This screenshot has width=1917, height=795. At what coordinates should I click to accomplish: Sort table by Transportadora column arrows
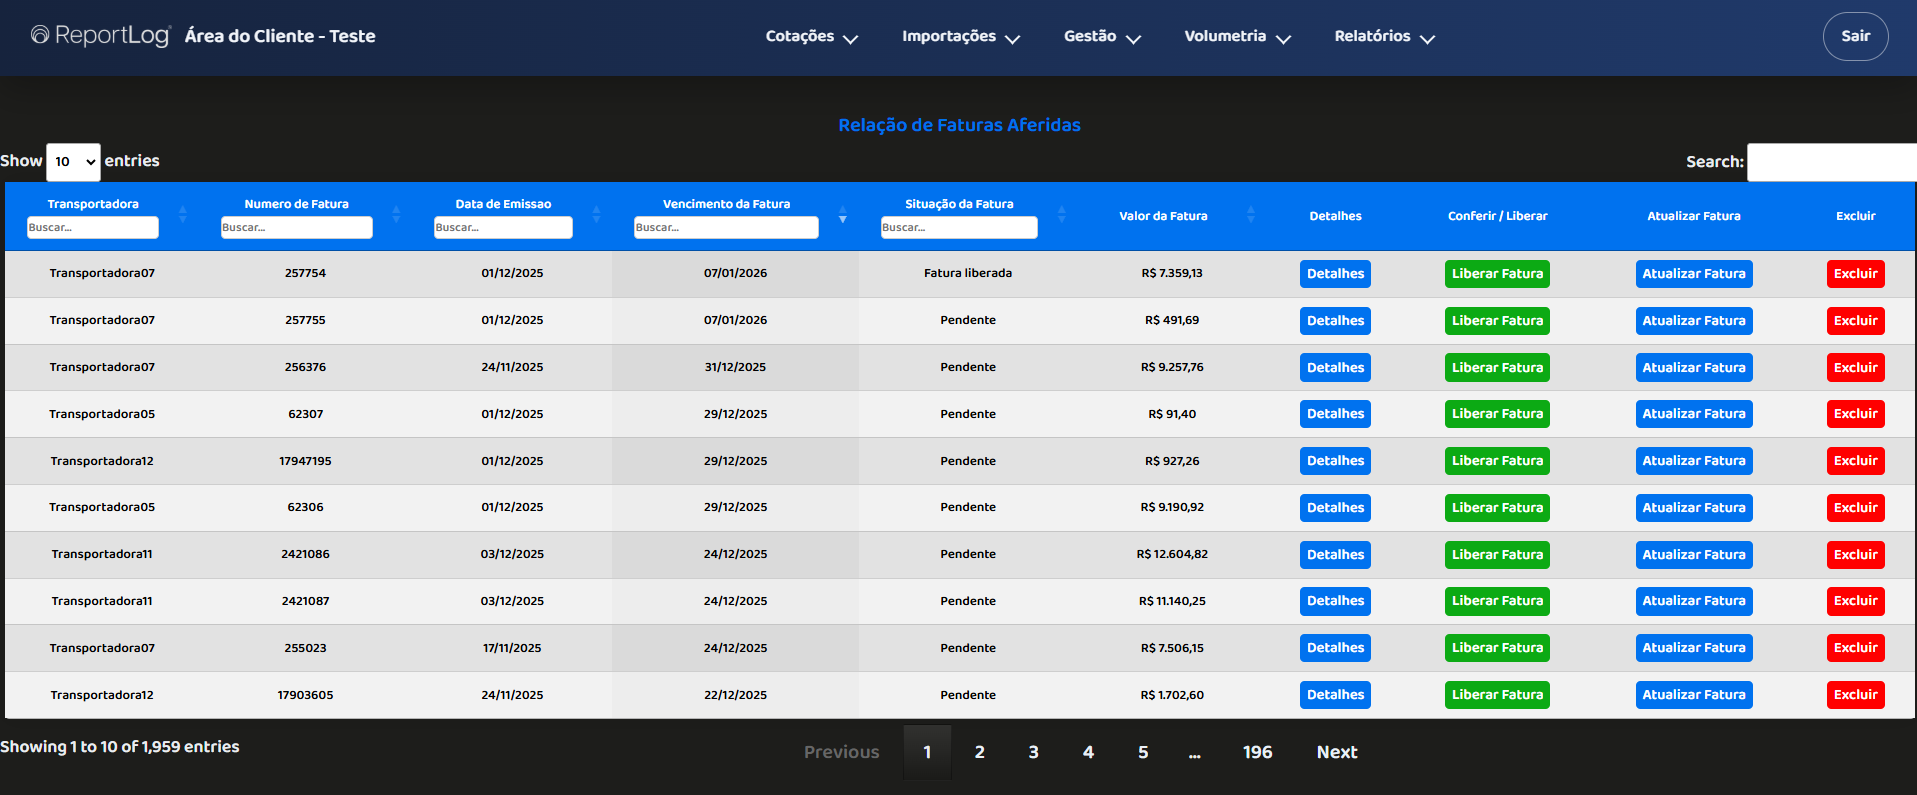(183, 215)
